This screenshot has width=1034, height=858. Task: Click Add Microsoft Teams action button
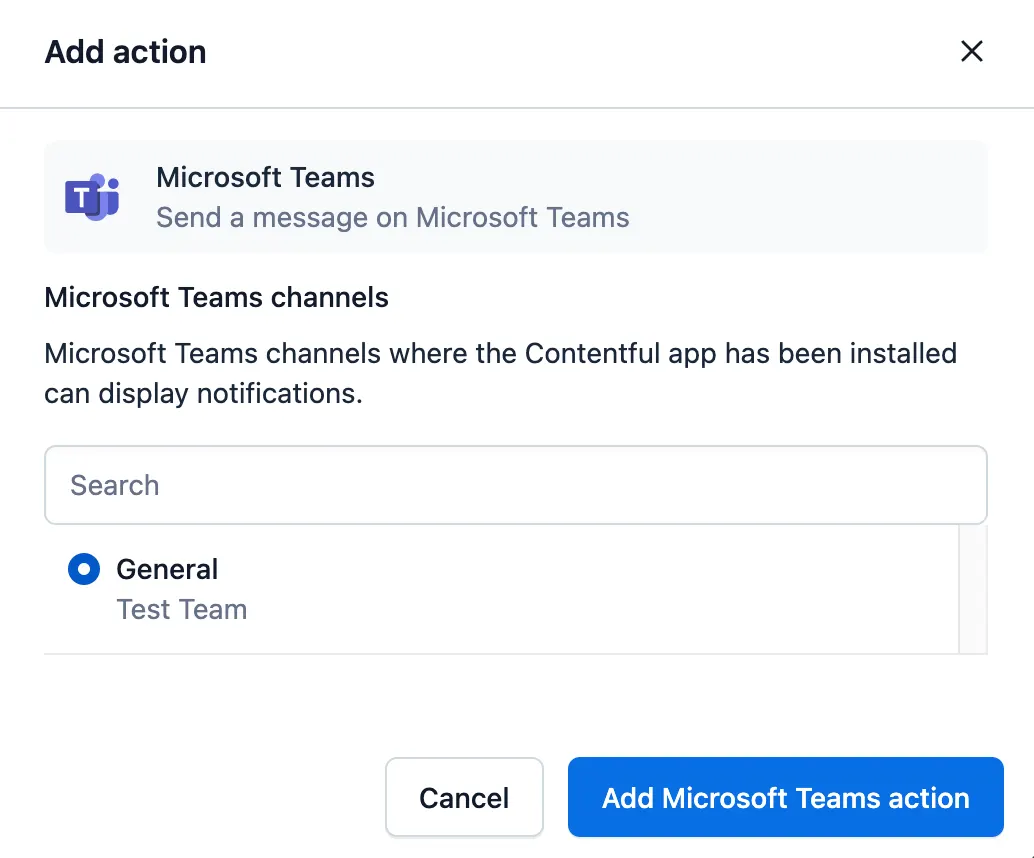[785, 797]
